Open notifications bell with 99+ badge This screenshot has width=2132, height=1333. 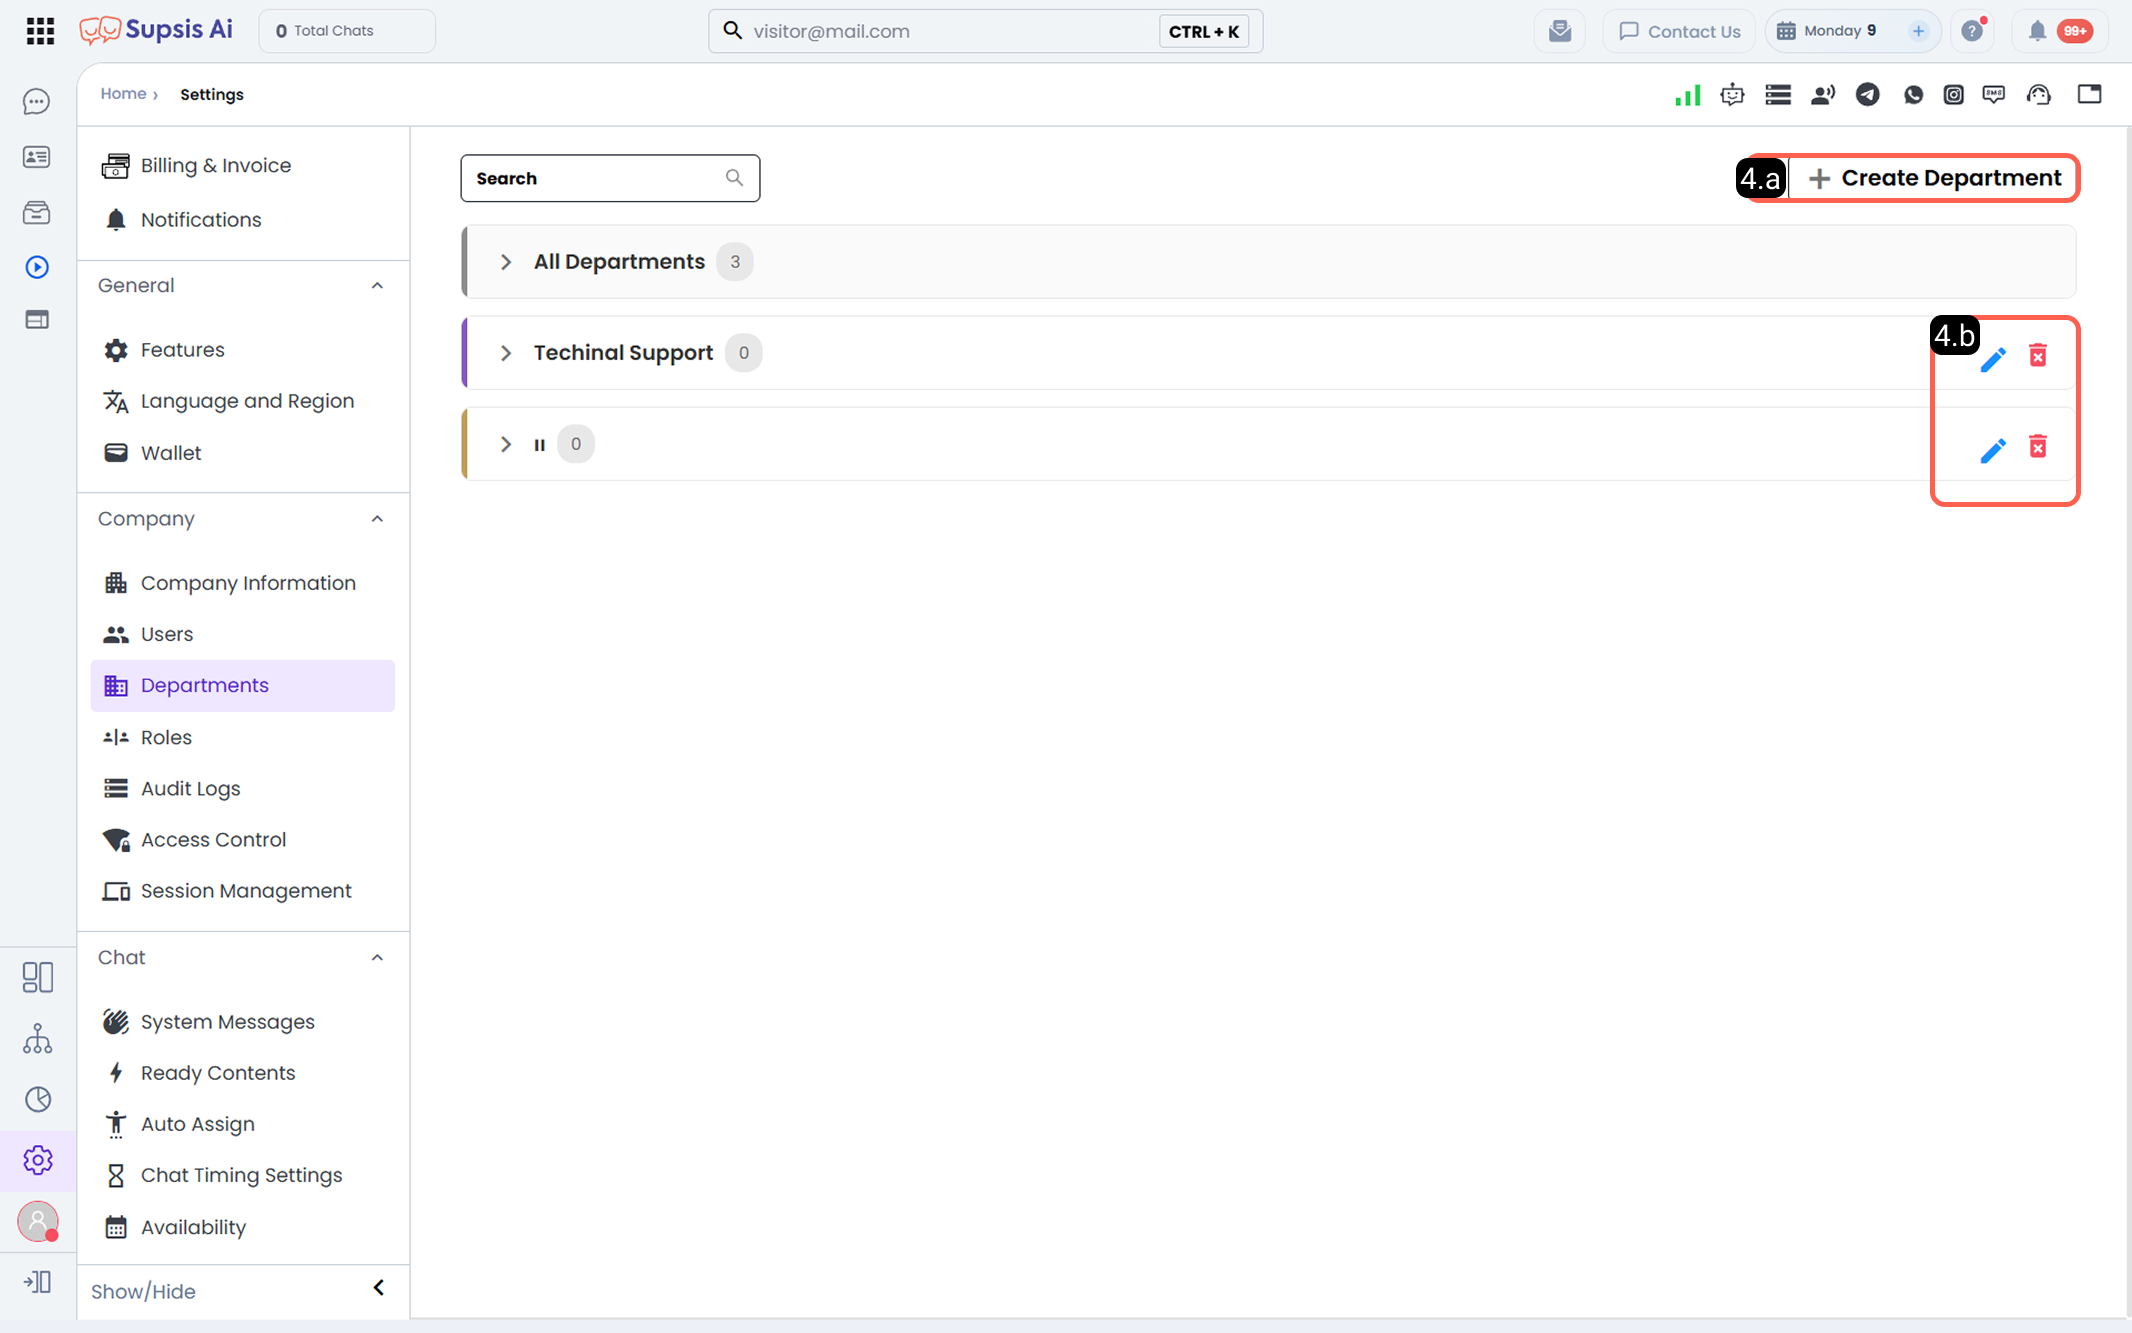click(2059, 31)
